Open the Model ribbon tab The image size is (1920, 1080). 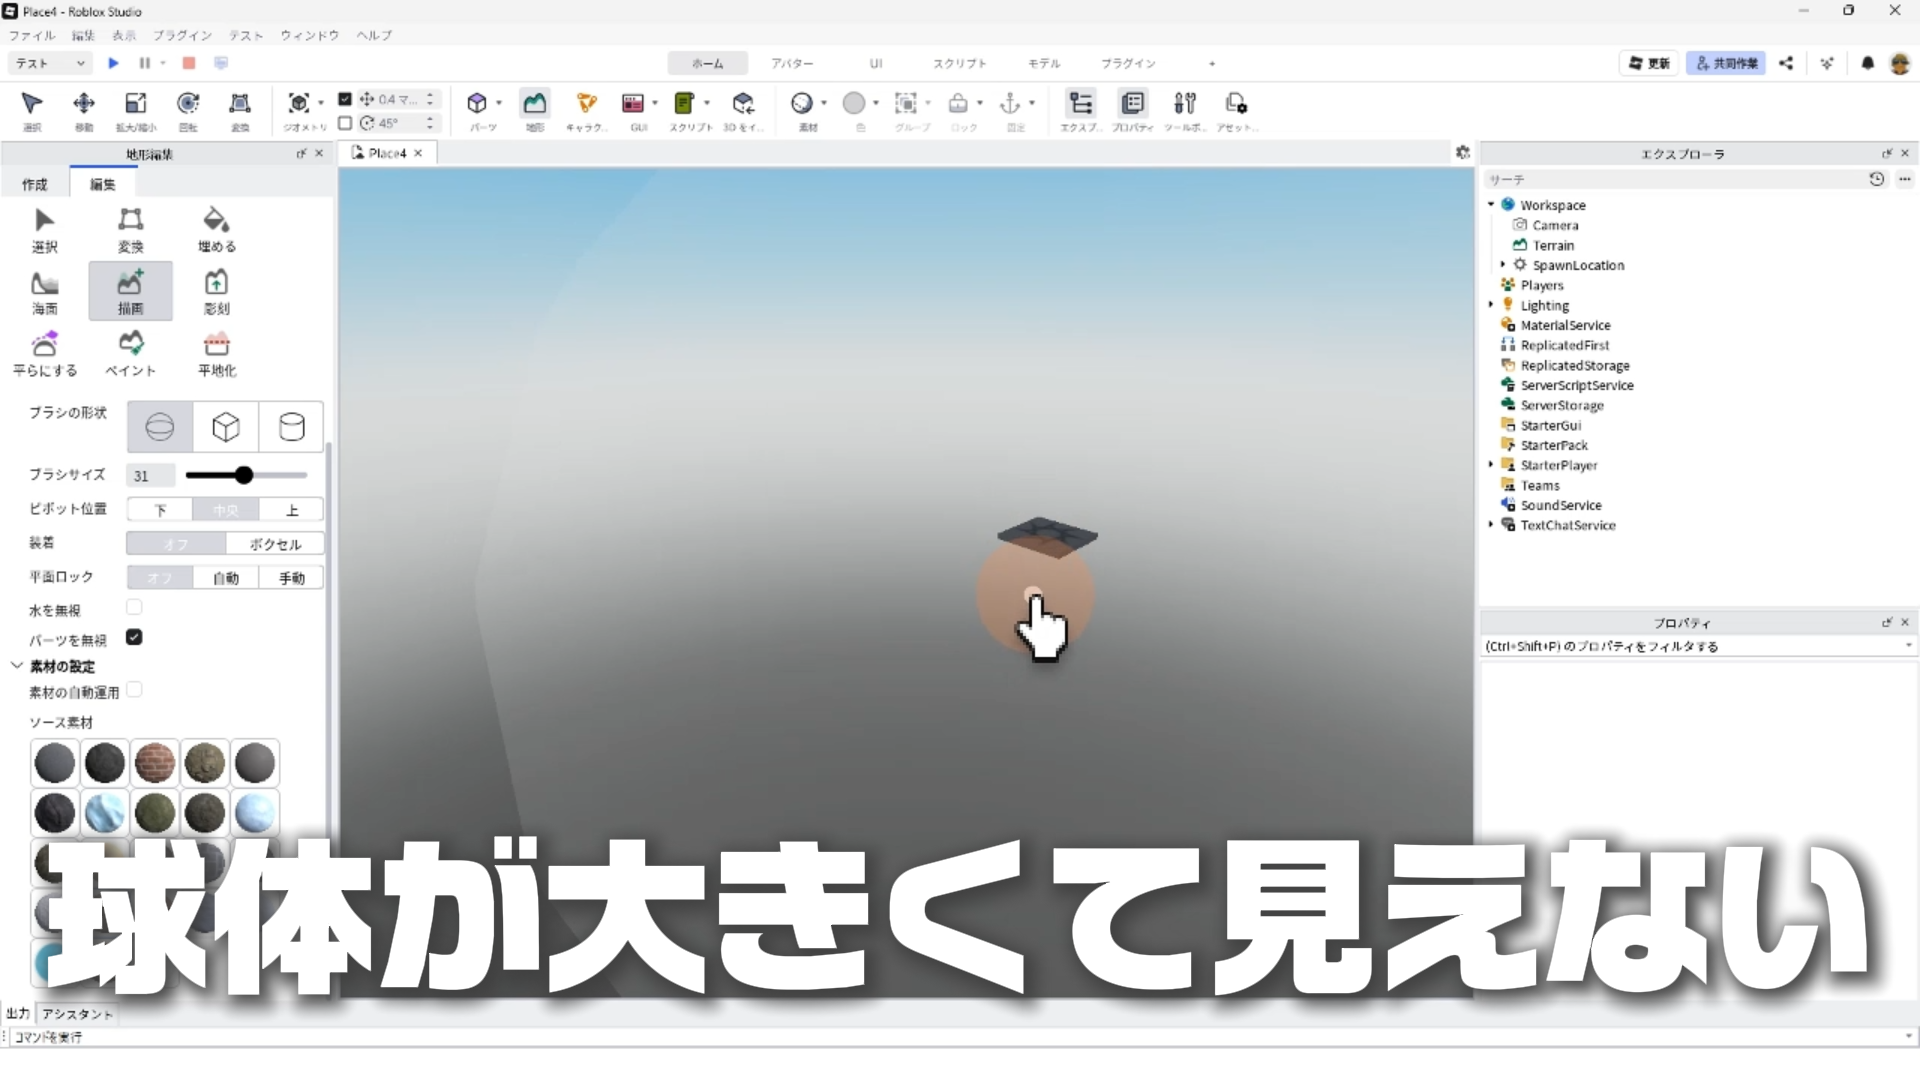tap(1043, 63)
